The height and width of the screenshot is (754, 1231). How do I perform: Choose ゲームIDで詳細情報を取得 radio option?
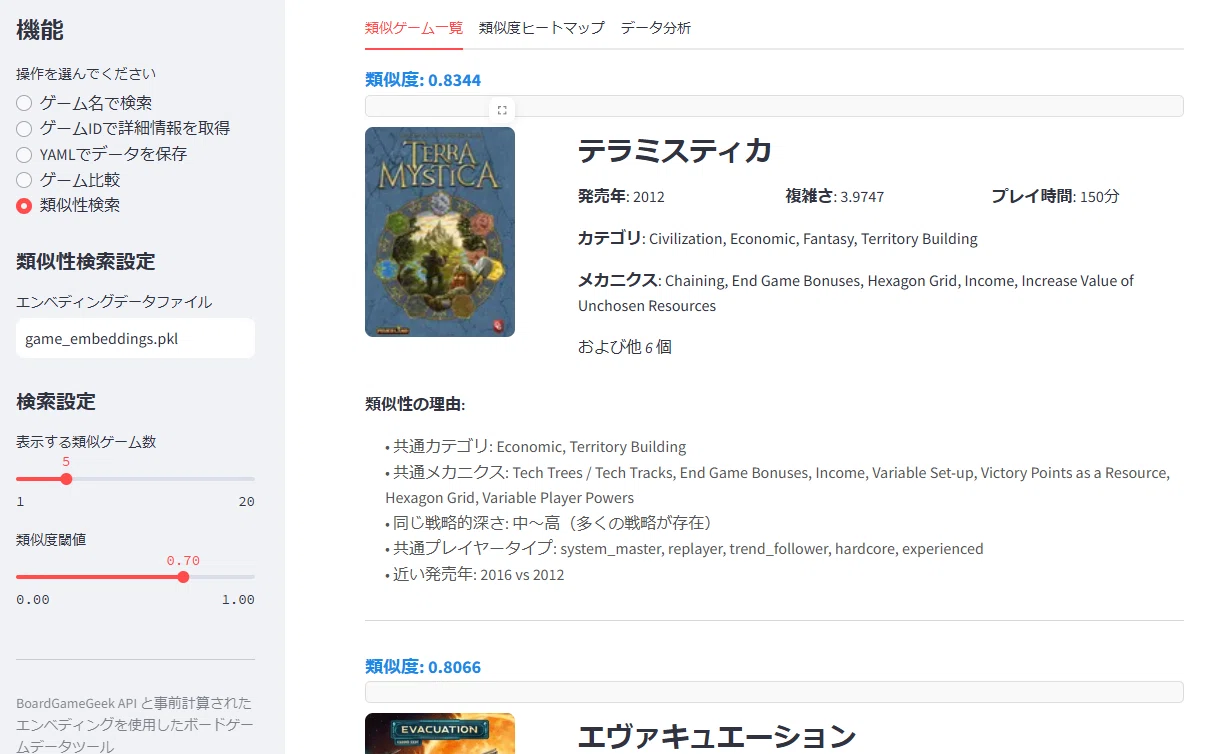[123, 128]
